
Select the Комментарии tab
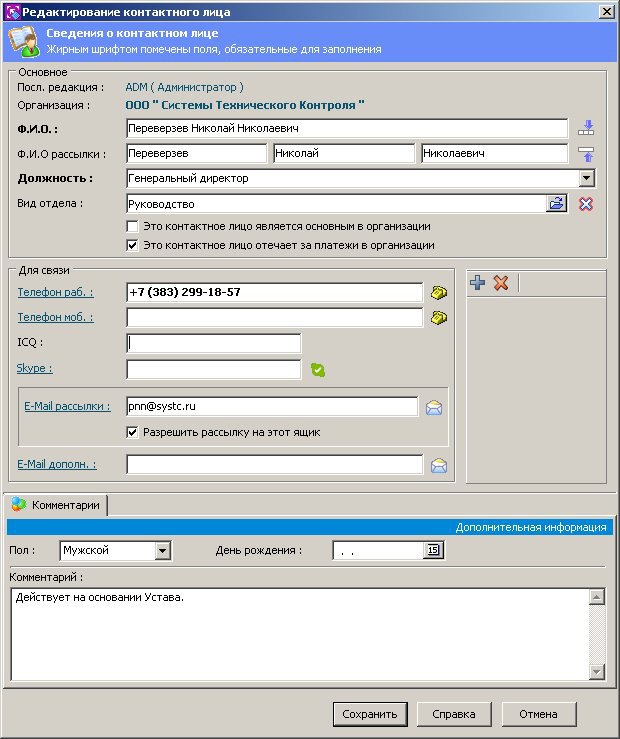click(x=57, y=505)
